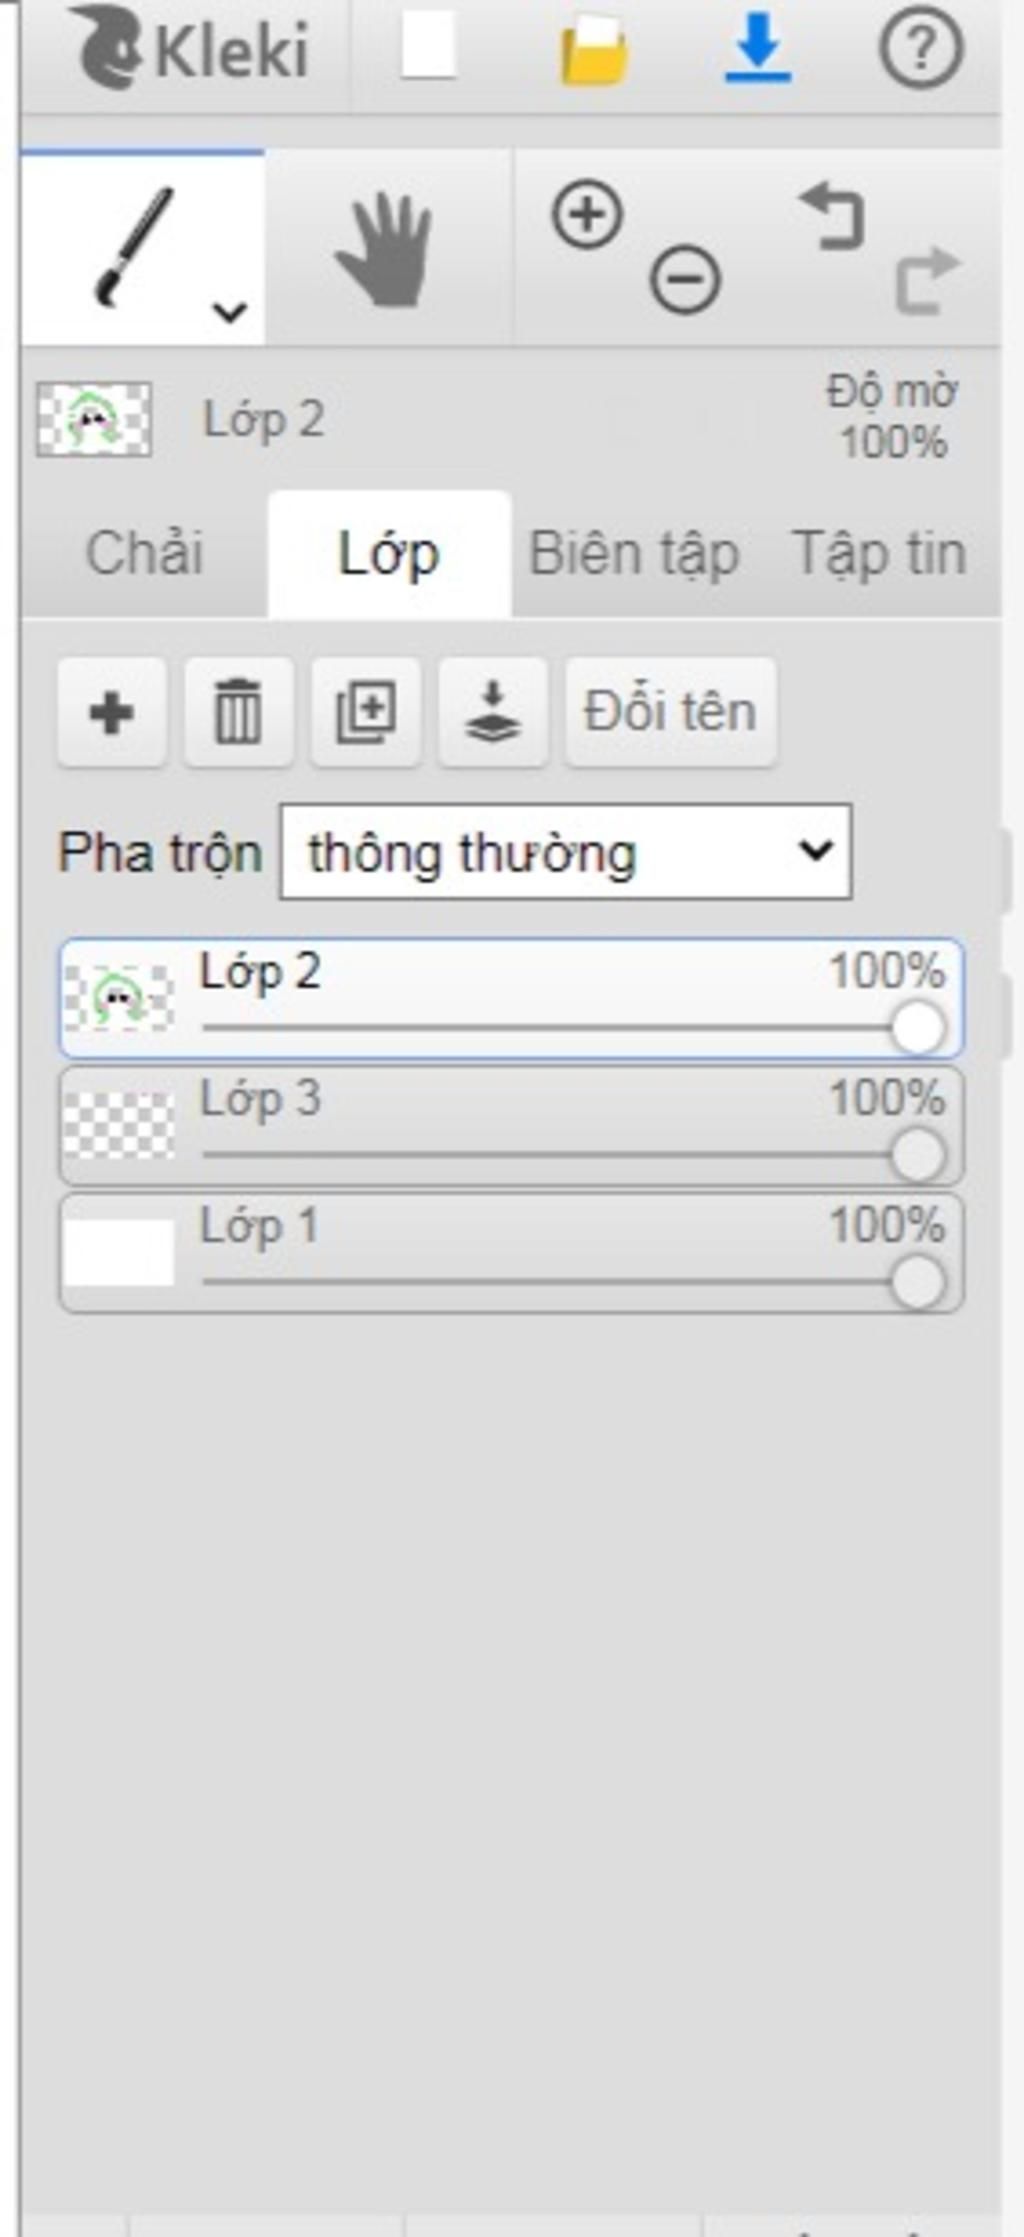The image size is (1024, 2237).
Task: Delete the current layer with trash icon
Action: pyautogui.click(x=239, y=712)
